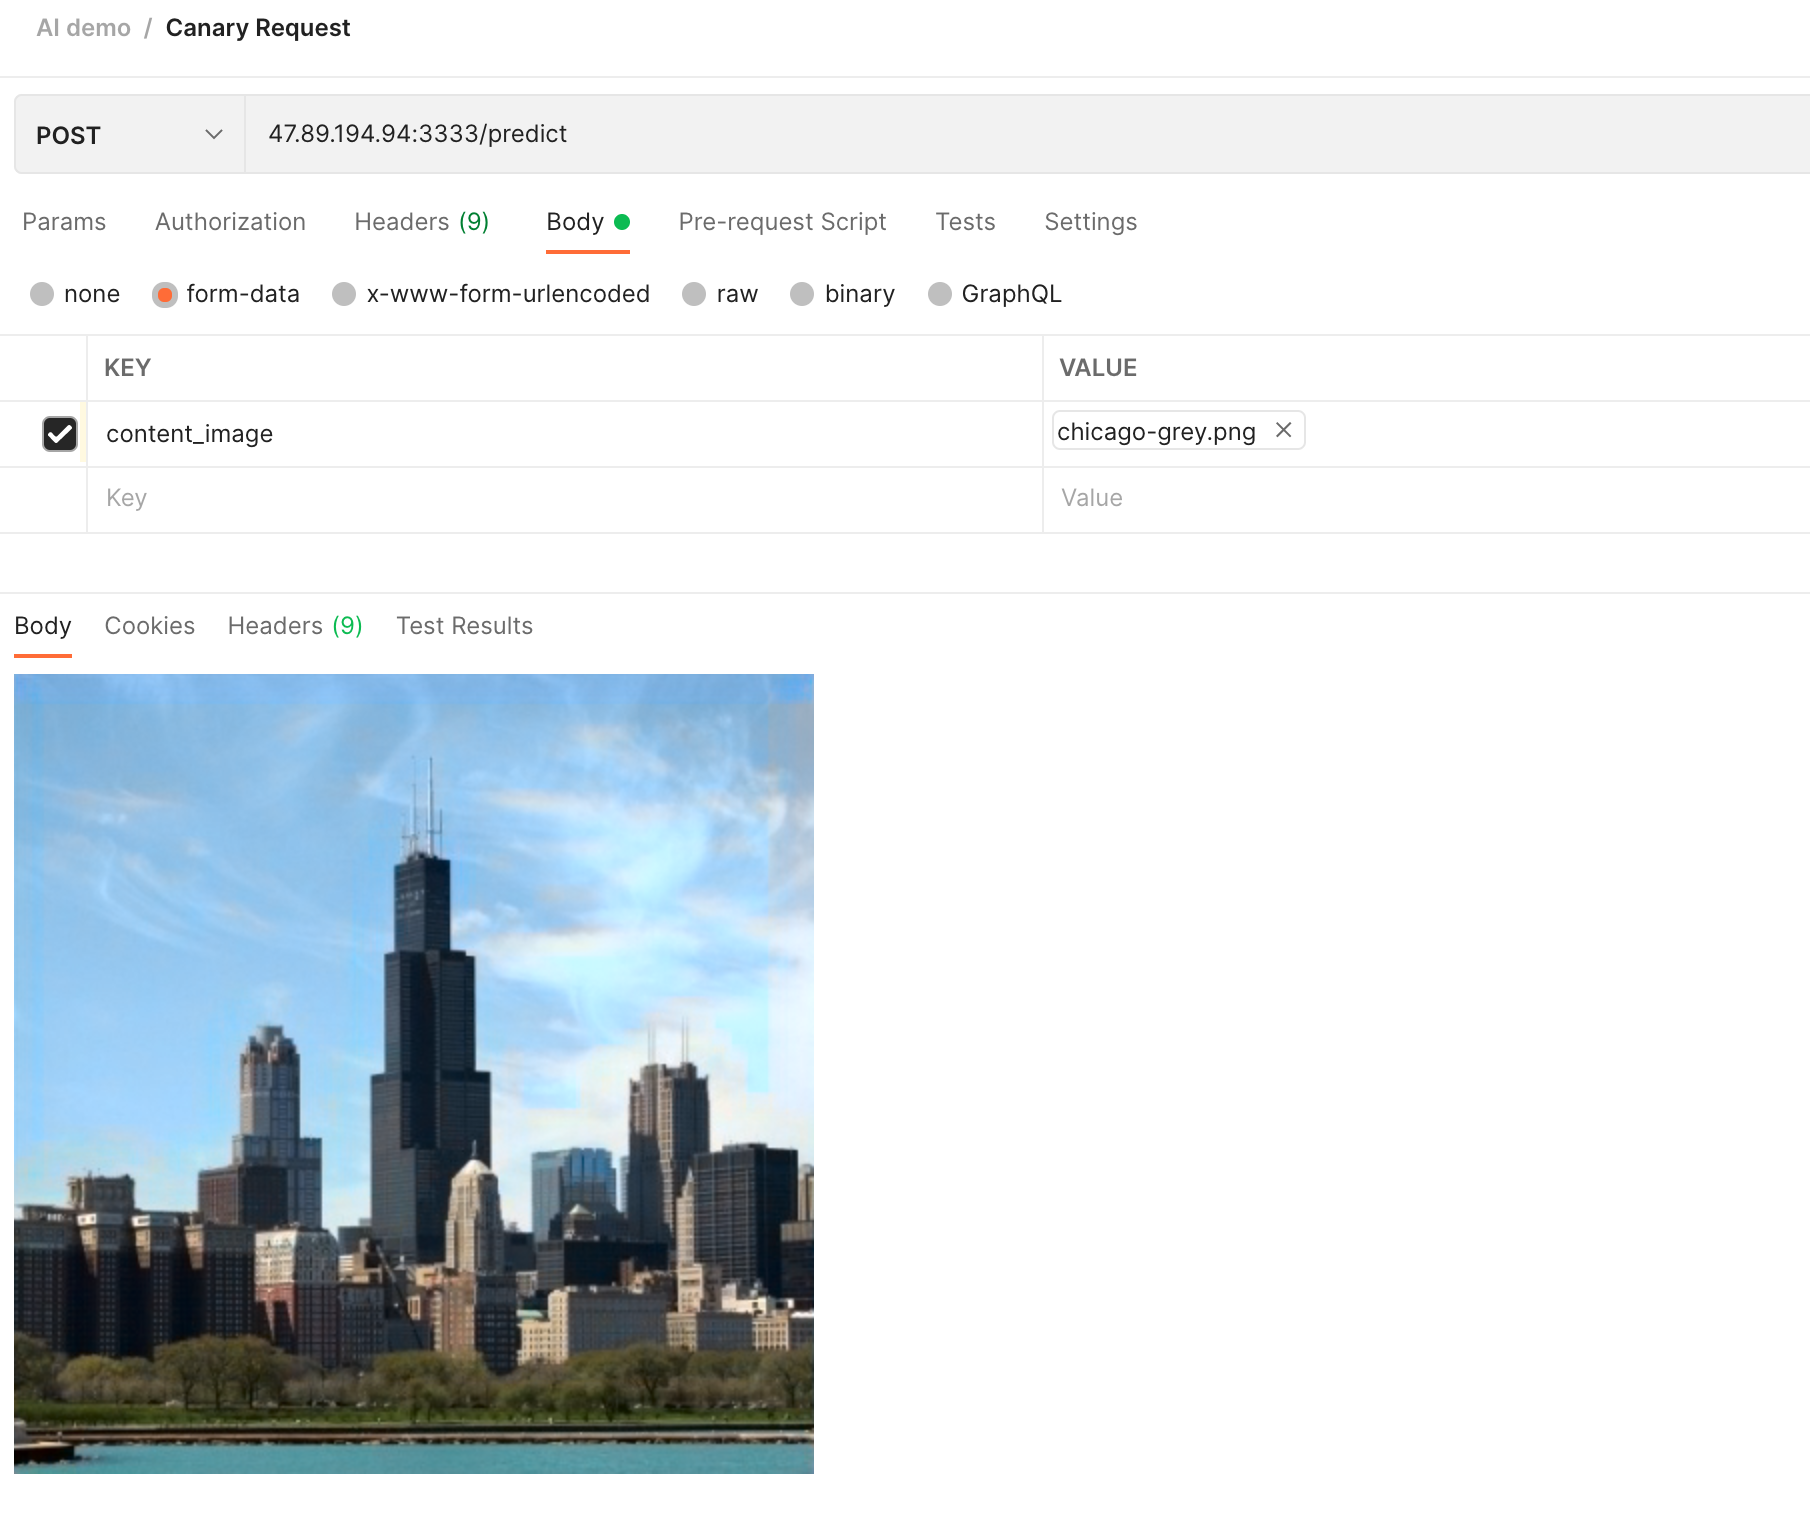Open the request Settings tab
The height and width of the screenshot is (1528, 1810).
click(x=1090, y=222)
